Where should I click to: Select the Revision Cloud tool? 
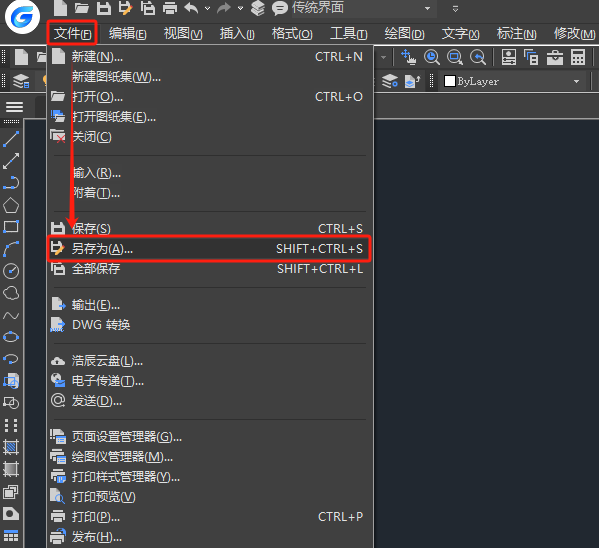11,293
